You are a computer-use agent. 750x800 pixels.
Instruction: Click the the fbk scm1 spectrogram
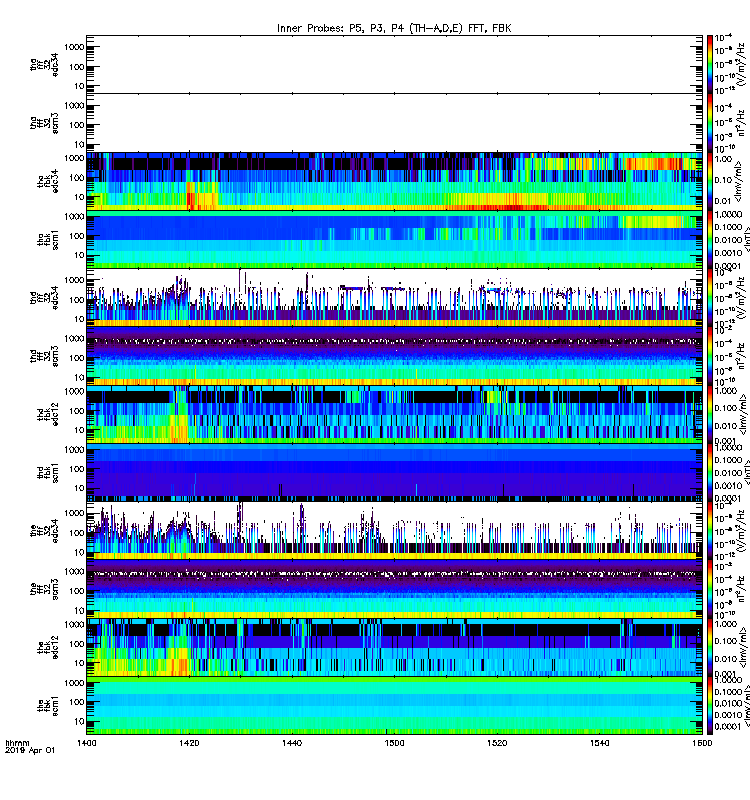click(394, 706)
